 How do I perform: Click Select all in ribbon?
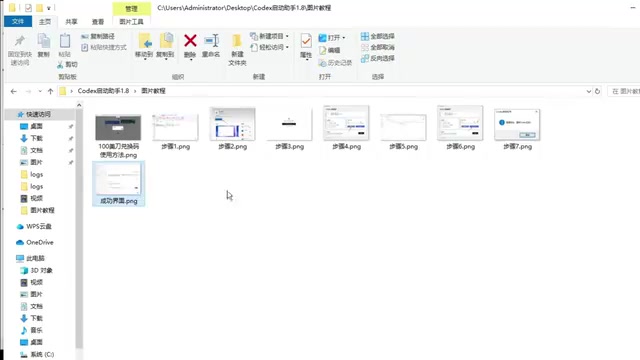click(378, 36)
